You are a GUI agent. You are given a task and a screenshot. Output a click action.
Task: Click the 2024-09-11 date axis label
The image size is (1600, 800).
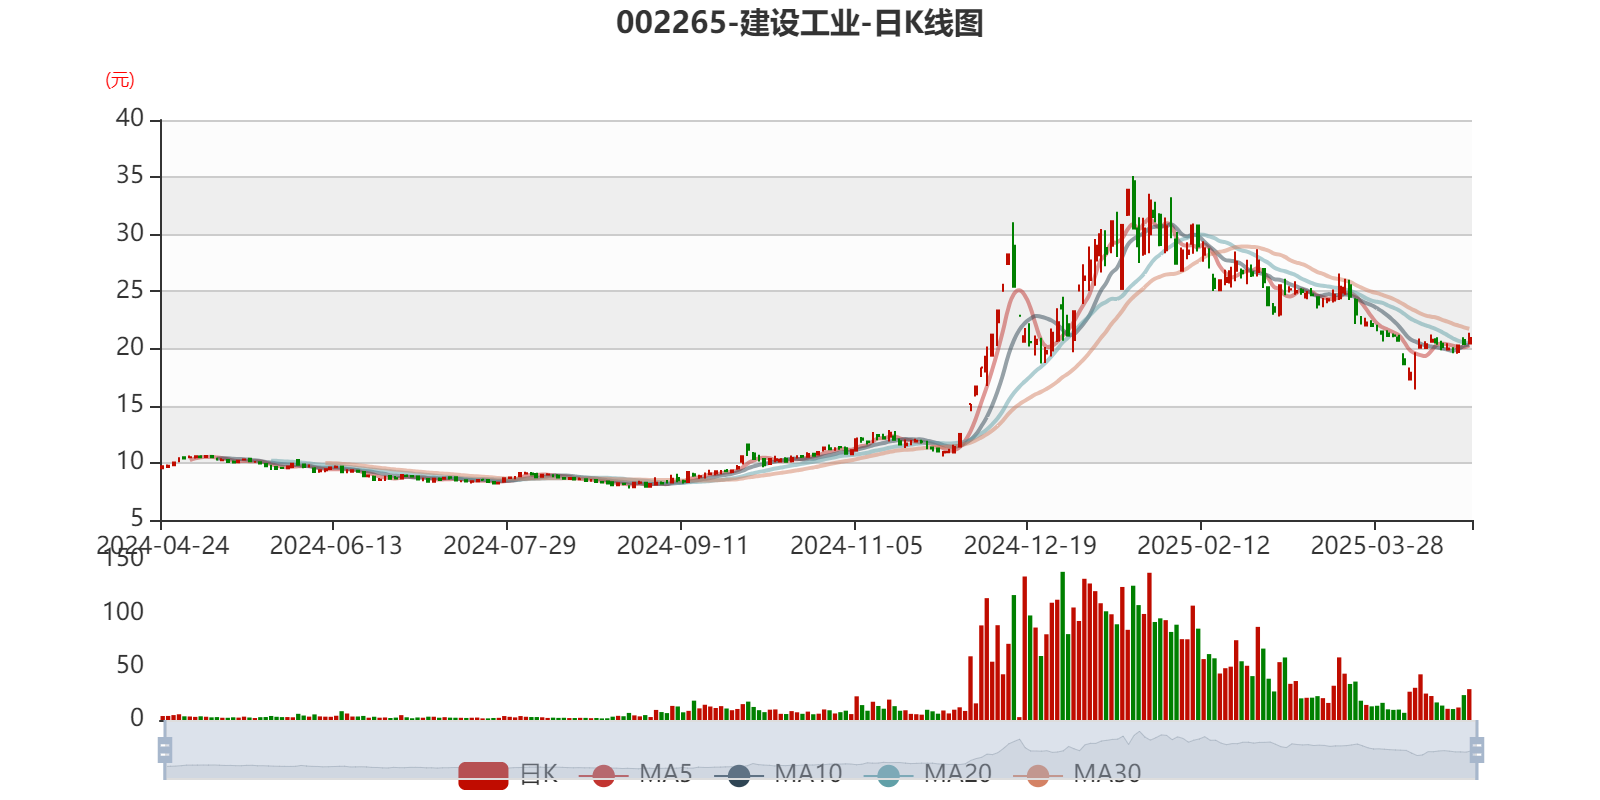[x=683, y=546]
